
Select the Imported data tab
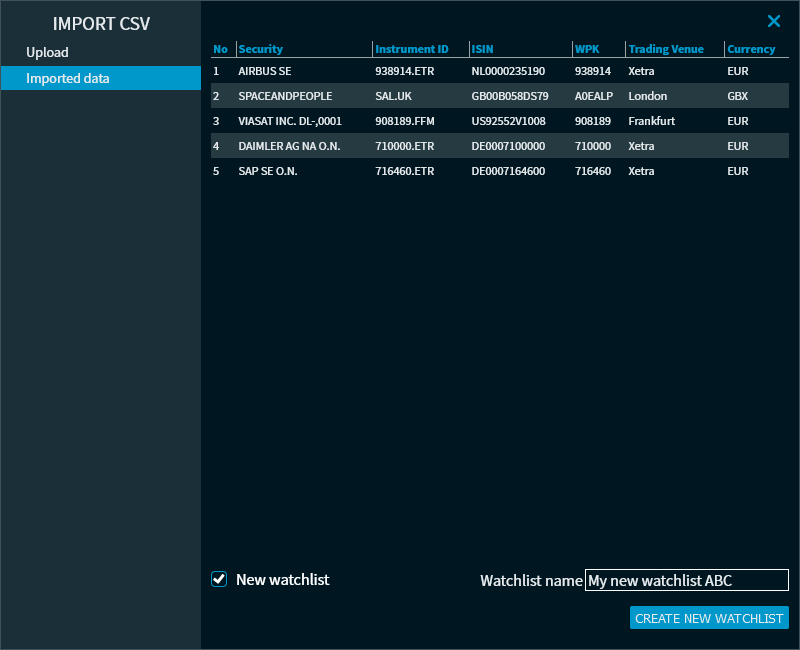[68, 78]
